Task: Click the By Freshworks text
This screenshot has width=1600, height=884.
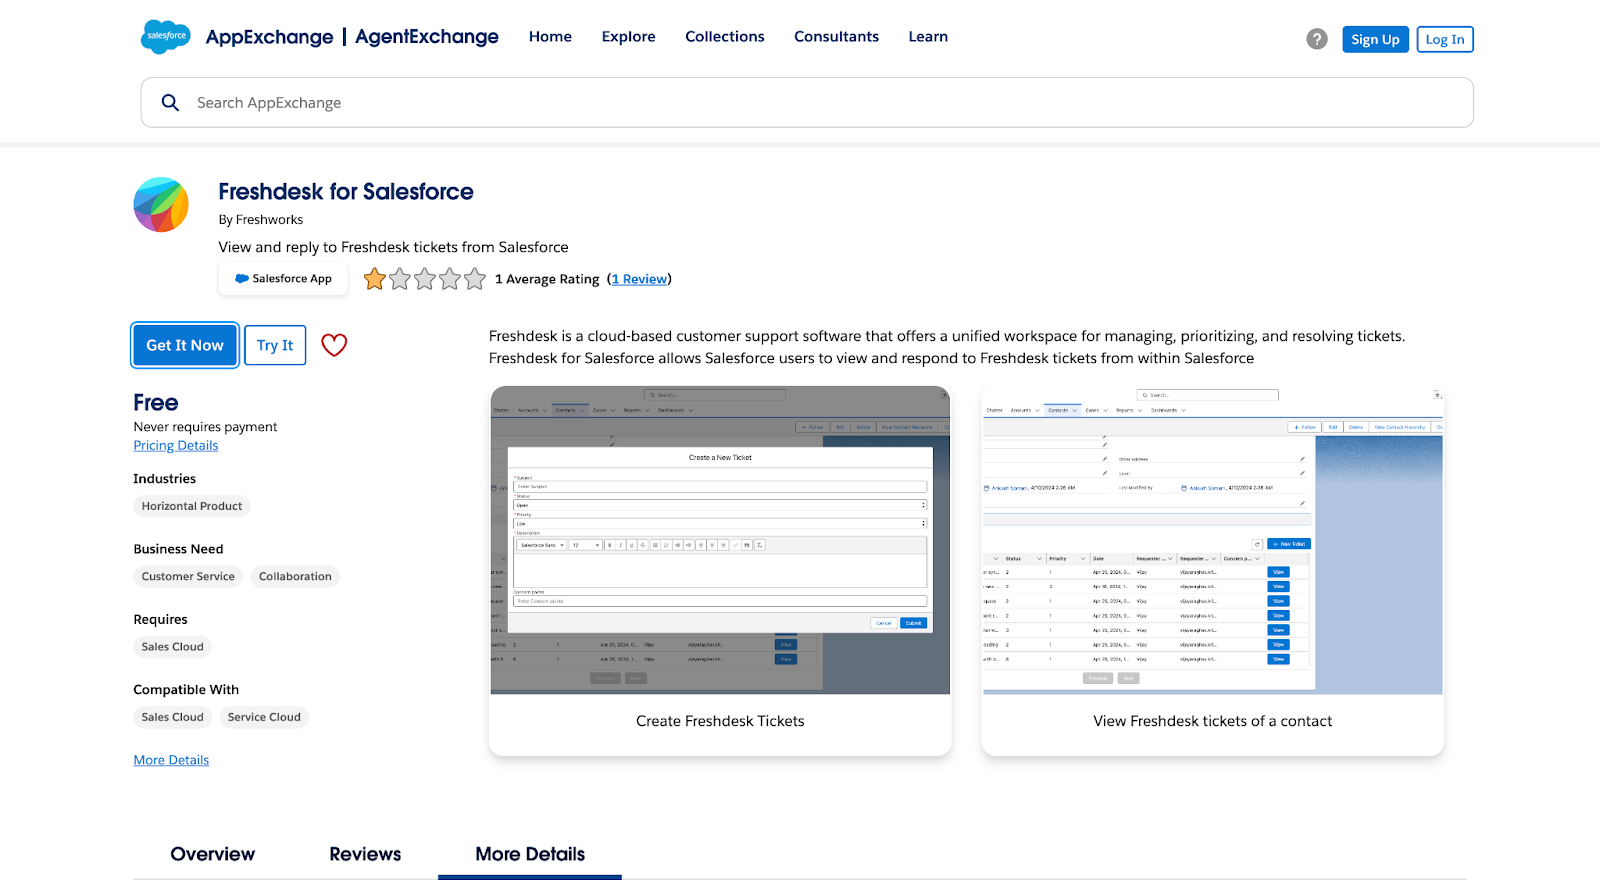Action: coord(261,220)
